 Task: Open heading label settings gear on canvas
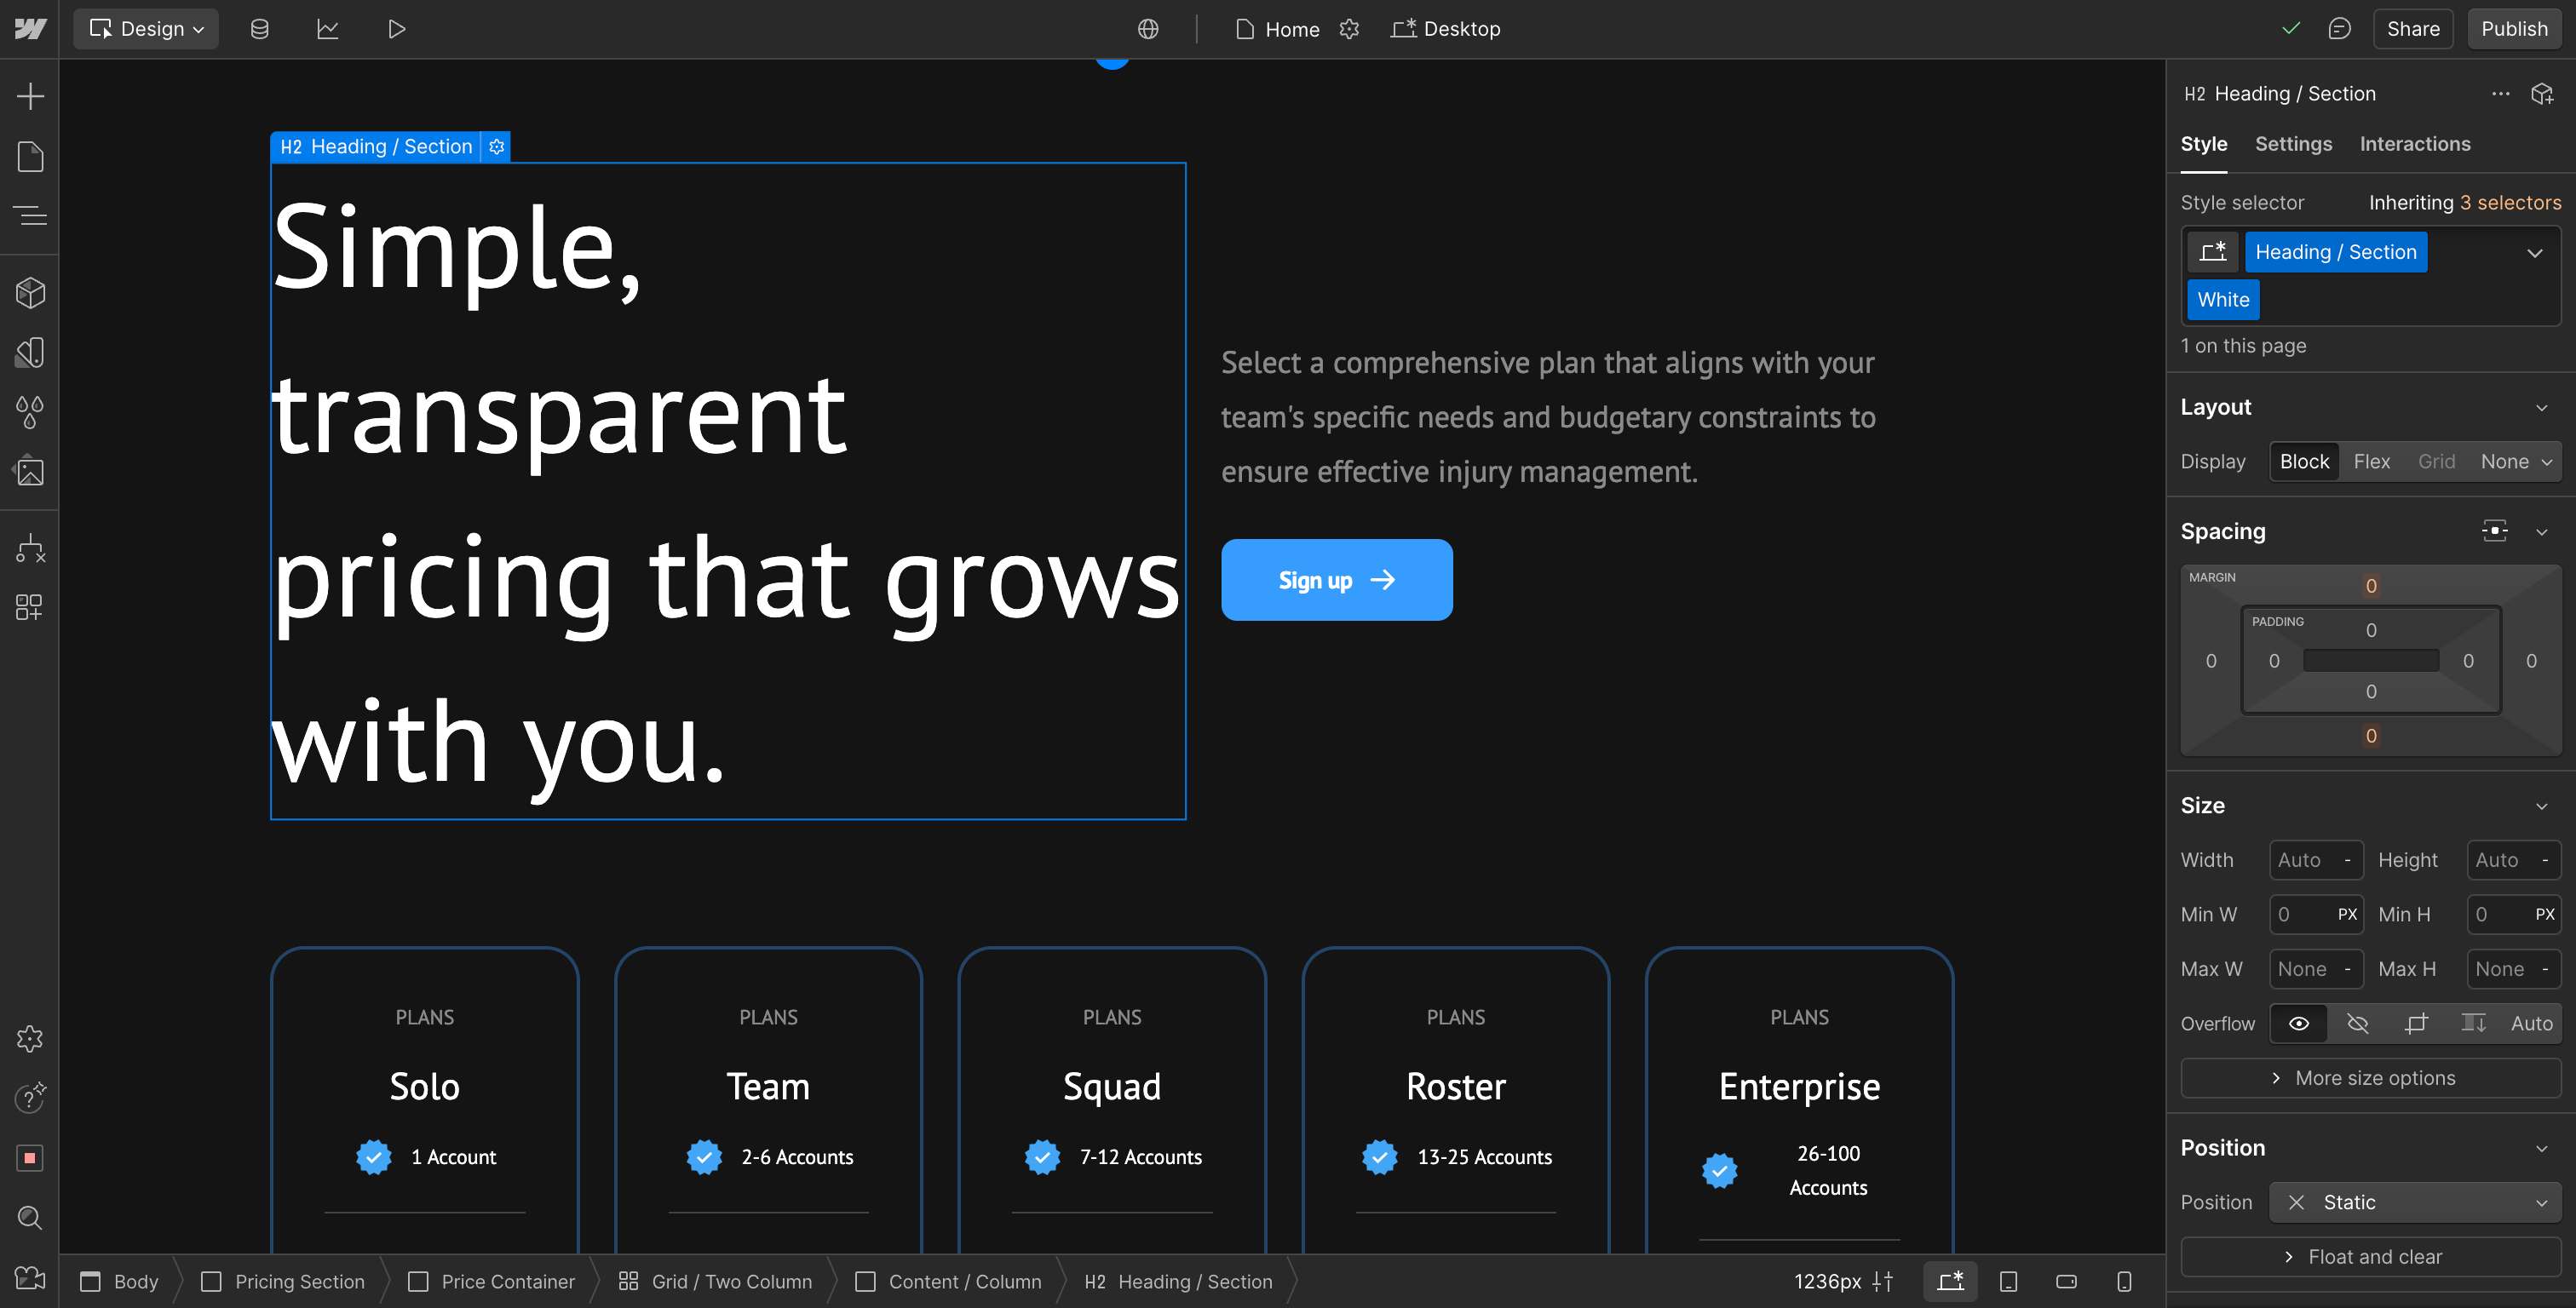coord(496,147)
